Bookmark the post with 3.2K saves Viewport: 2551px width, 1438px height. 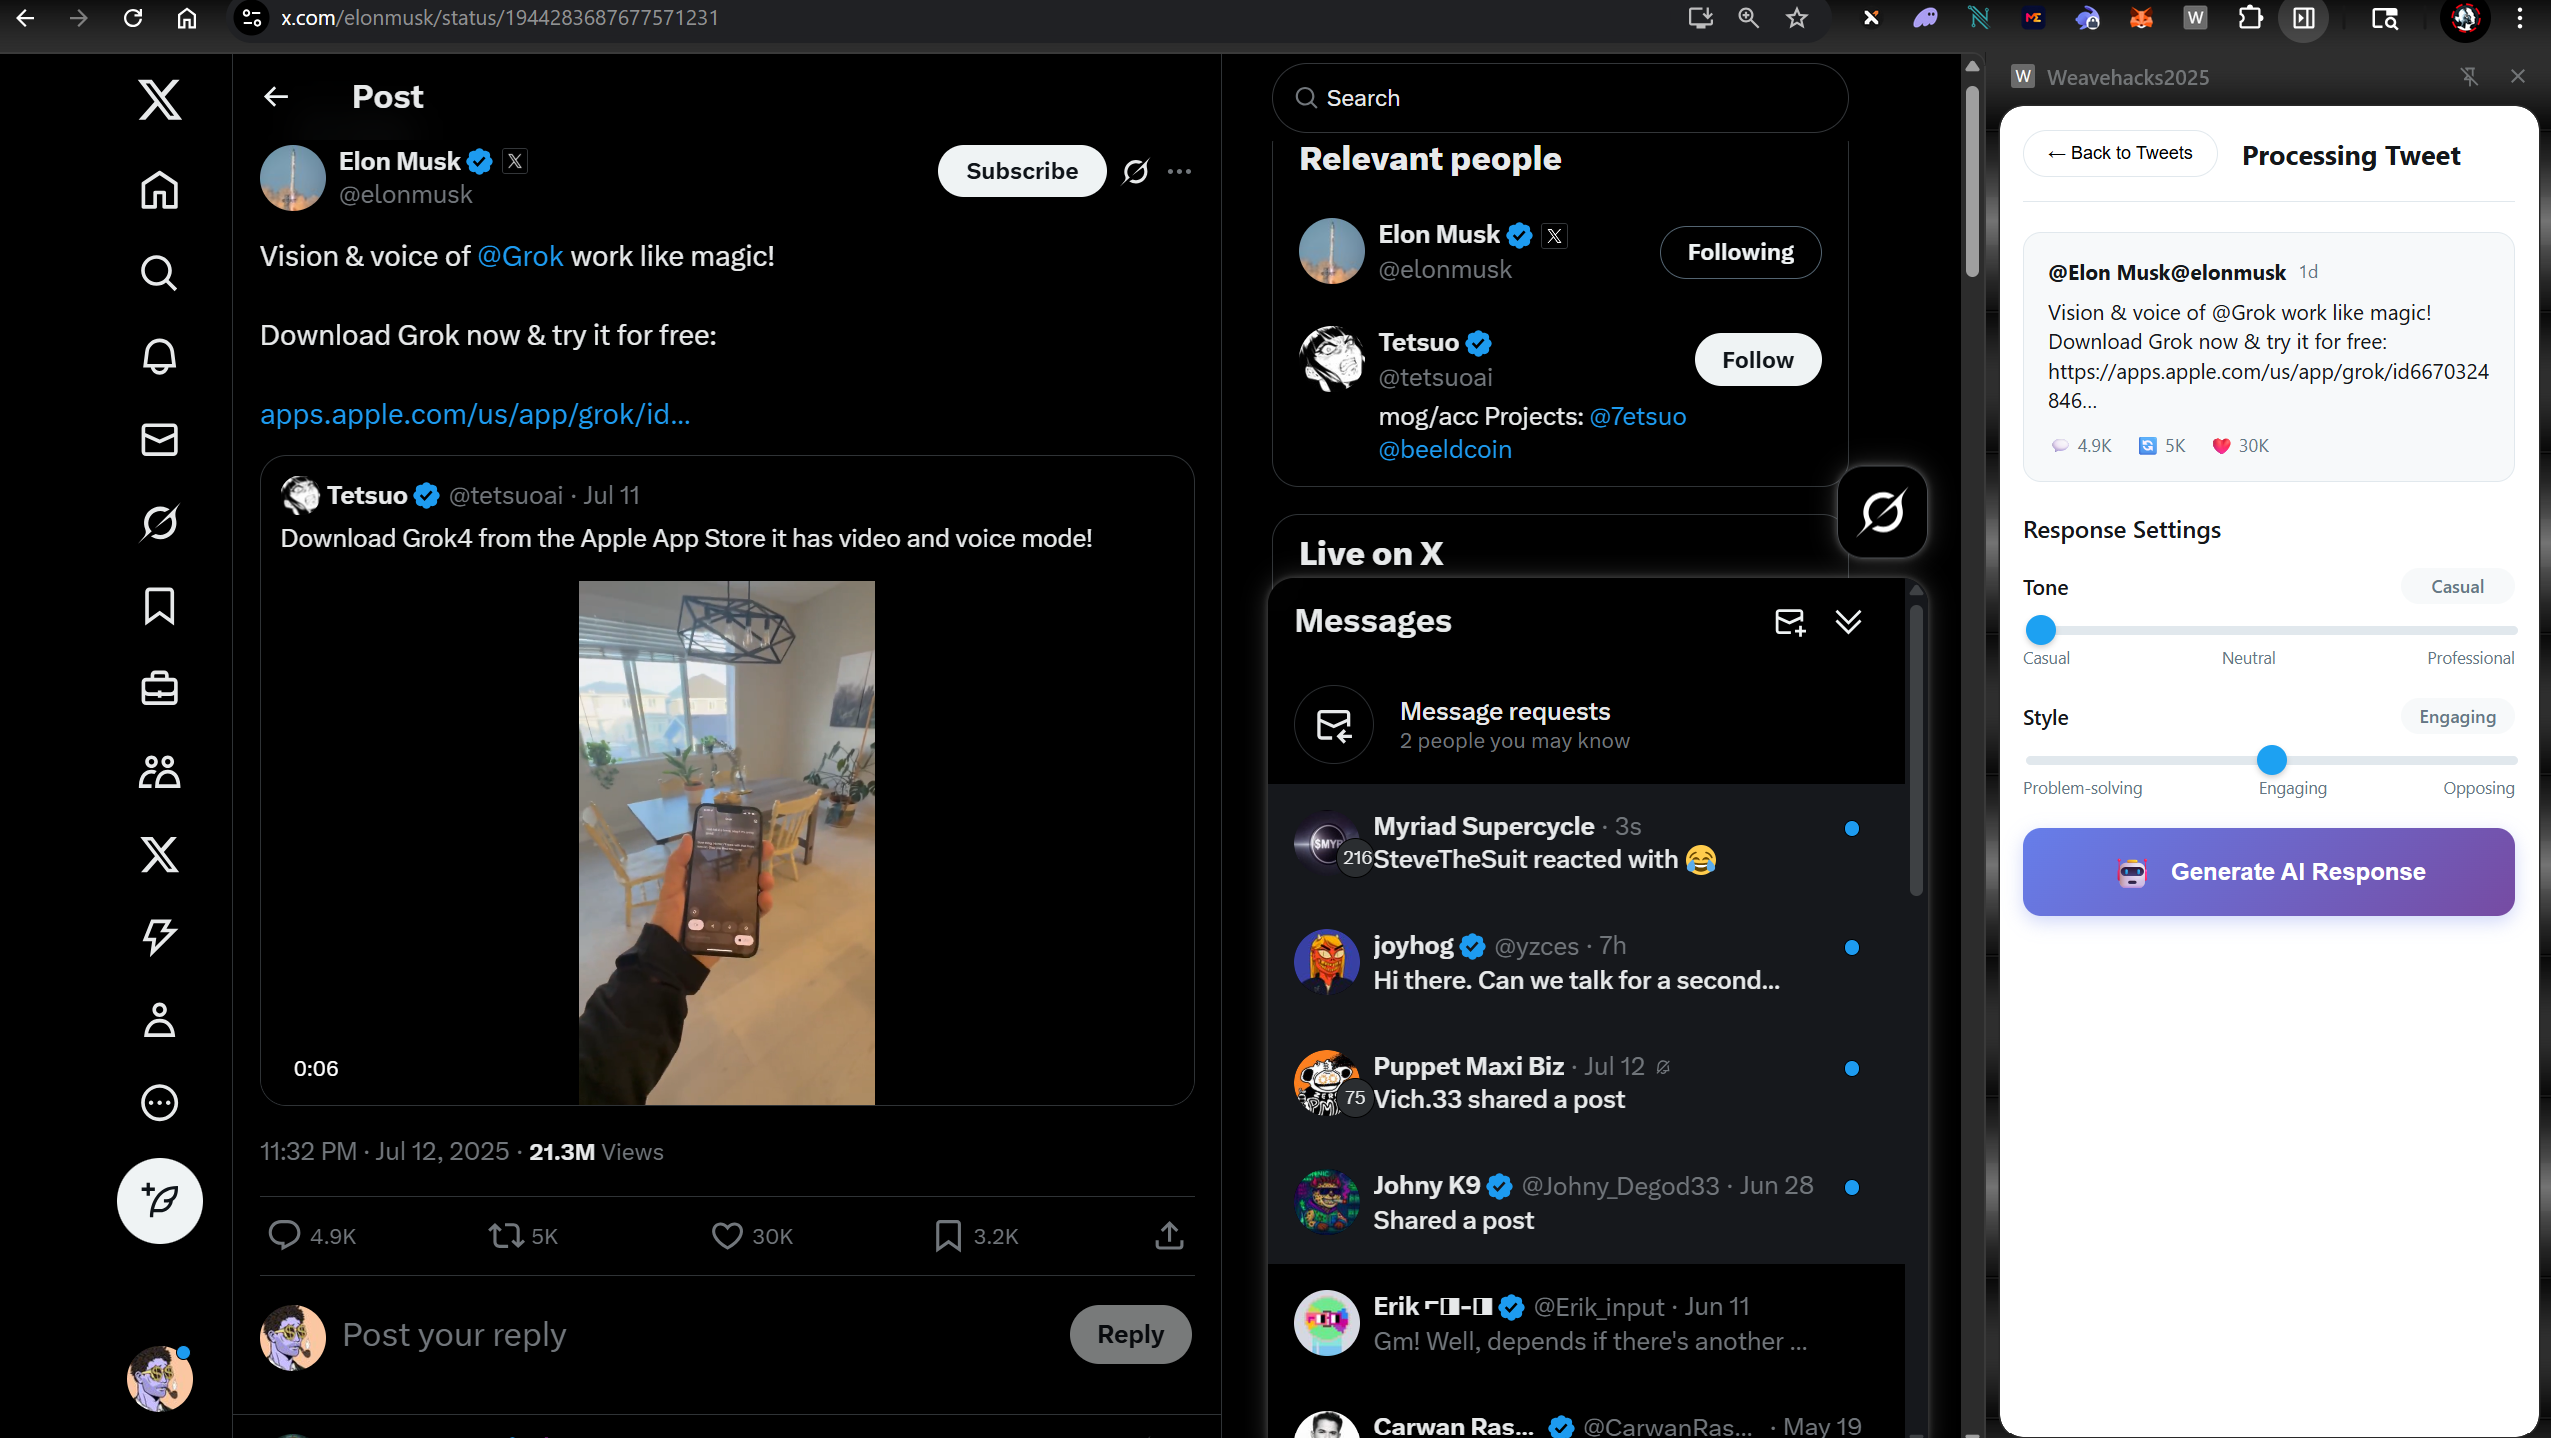click(x=948, y=1236)
